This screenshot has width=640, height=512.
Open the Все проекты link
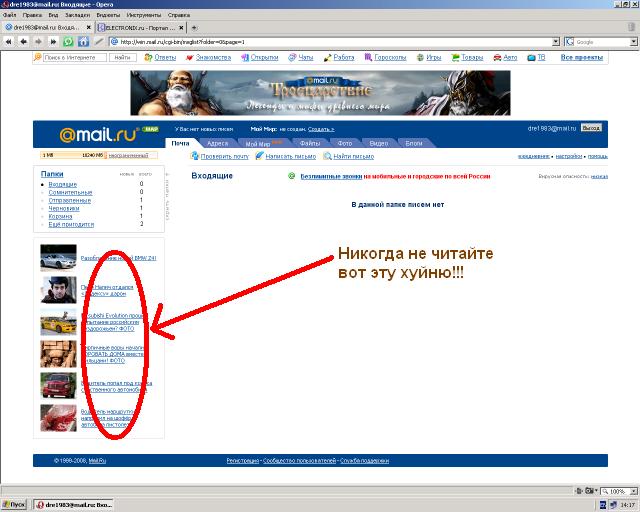pyautogui.click(x=582, y=58)
